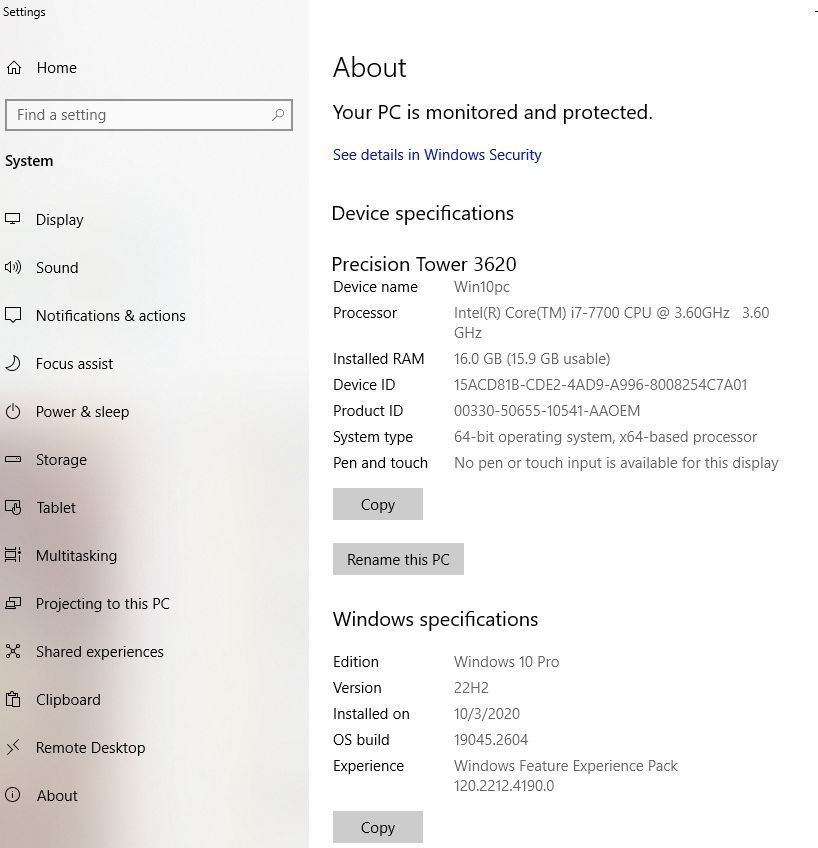The image size is (818, 848).
Task: Click the Multitasking icon
Action: point(13,555)
